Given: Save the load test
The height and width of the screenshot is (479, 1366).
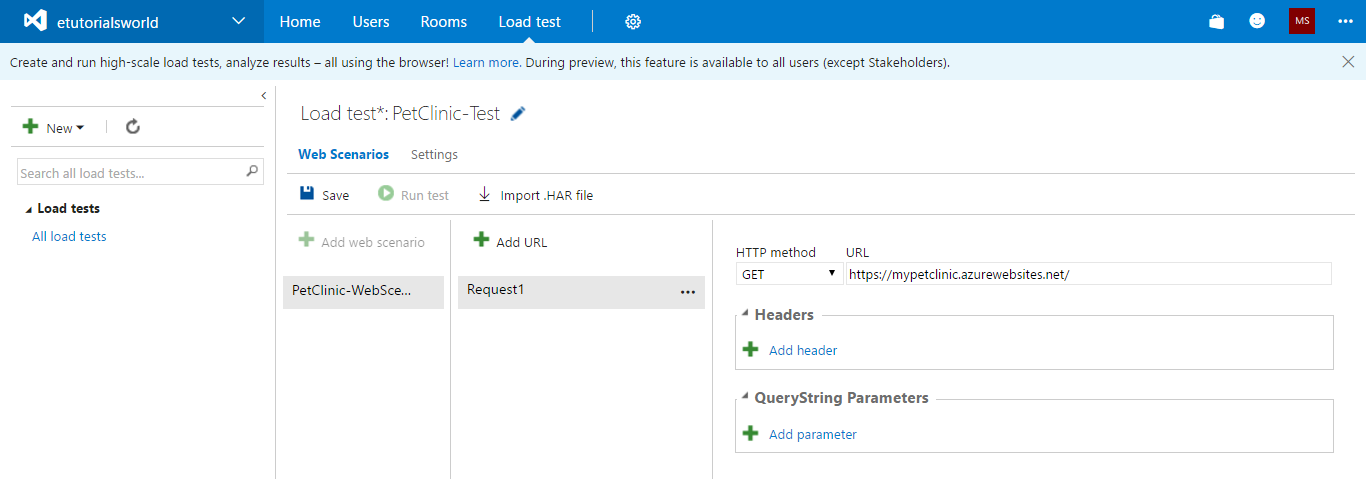Looking at the screenshot, I should (x=324, y=195).
